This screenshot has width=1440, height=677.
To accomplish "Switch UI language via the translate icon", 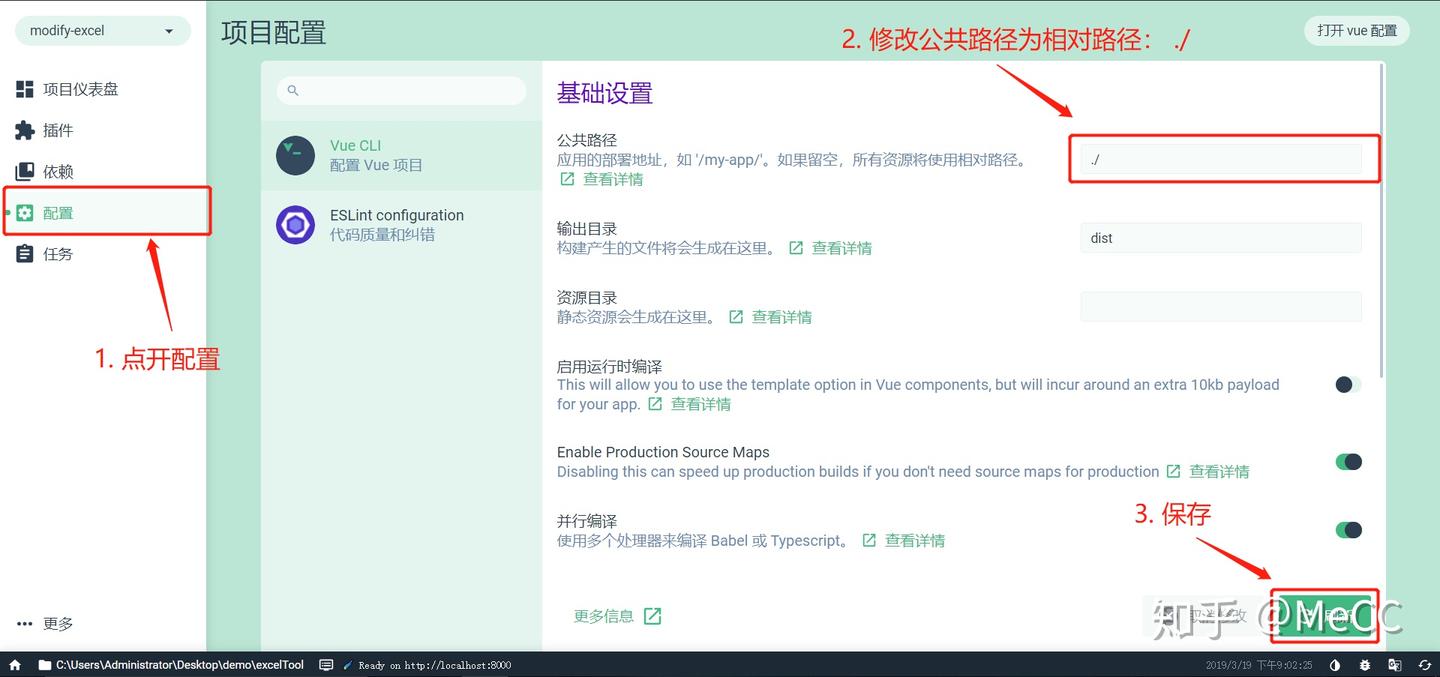I will (x=1395, y=664).
